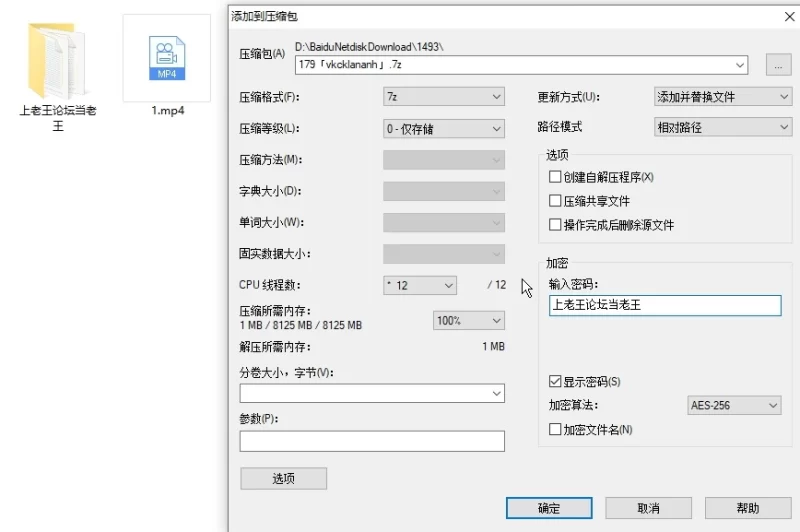Enable 创建自解压程序 checkbox
800x532 pixels.
point(555,177)
